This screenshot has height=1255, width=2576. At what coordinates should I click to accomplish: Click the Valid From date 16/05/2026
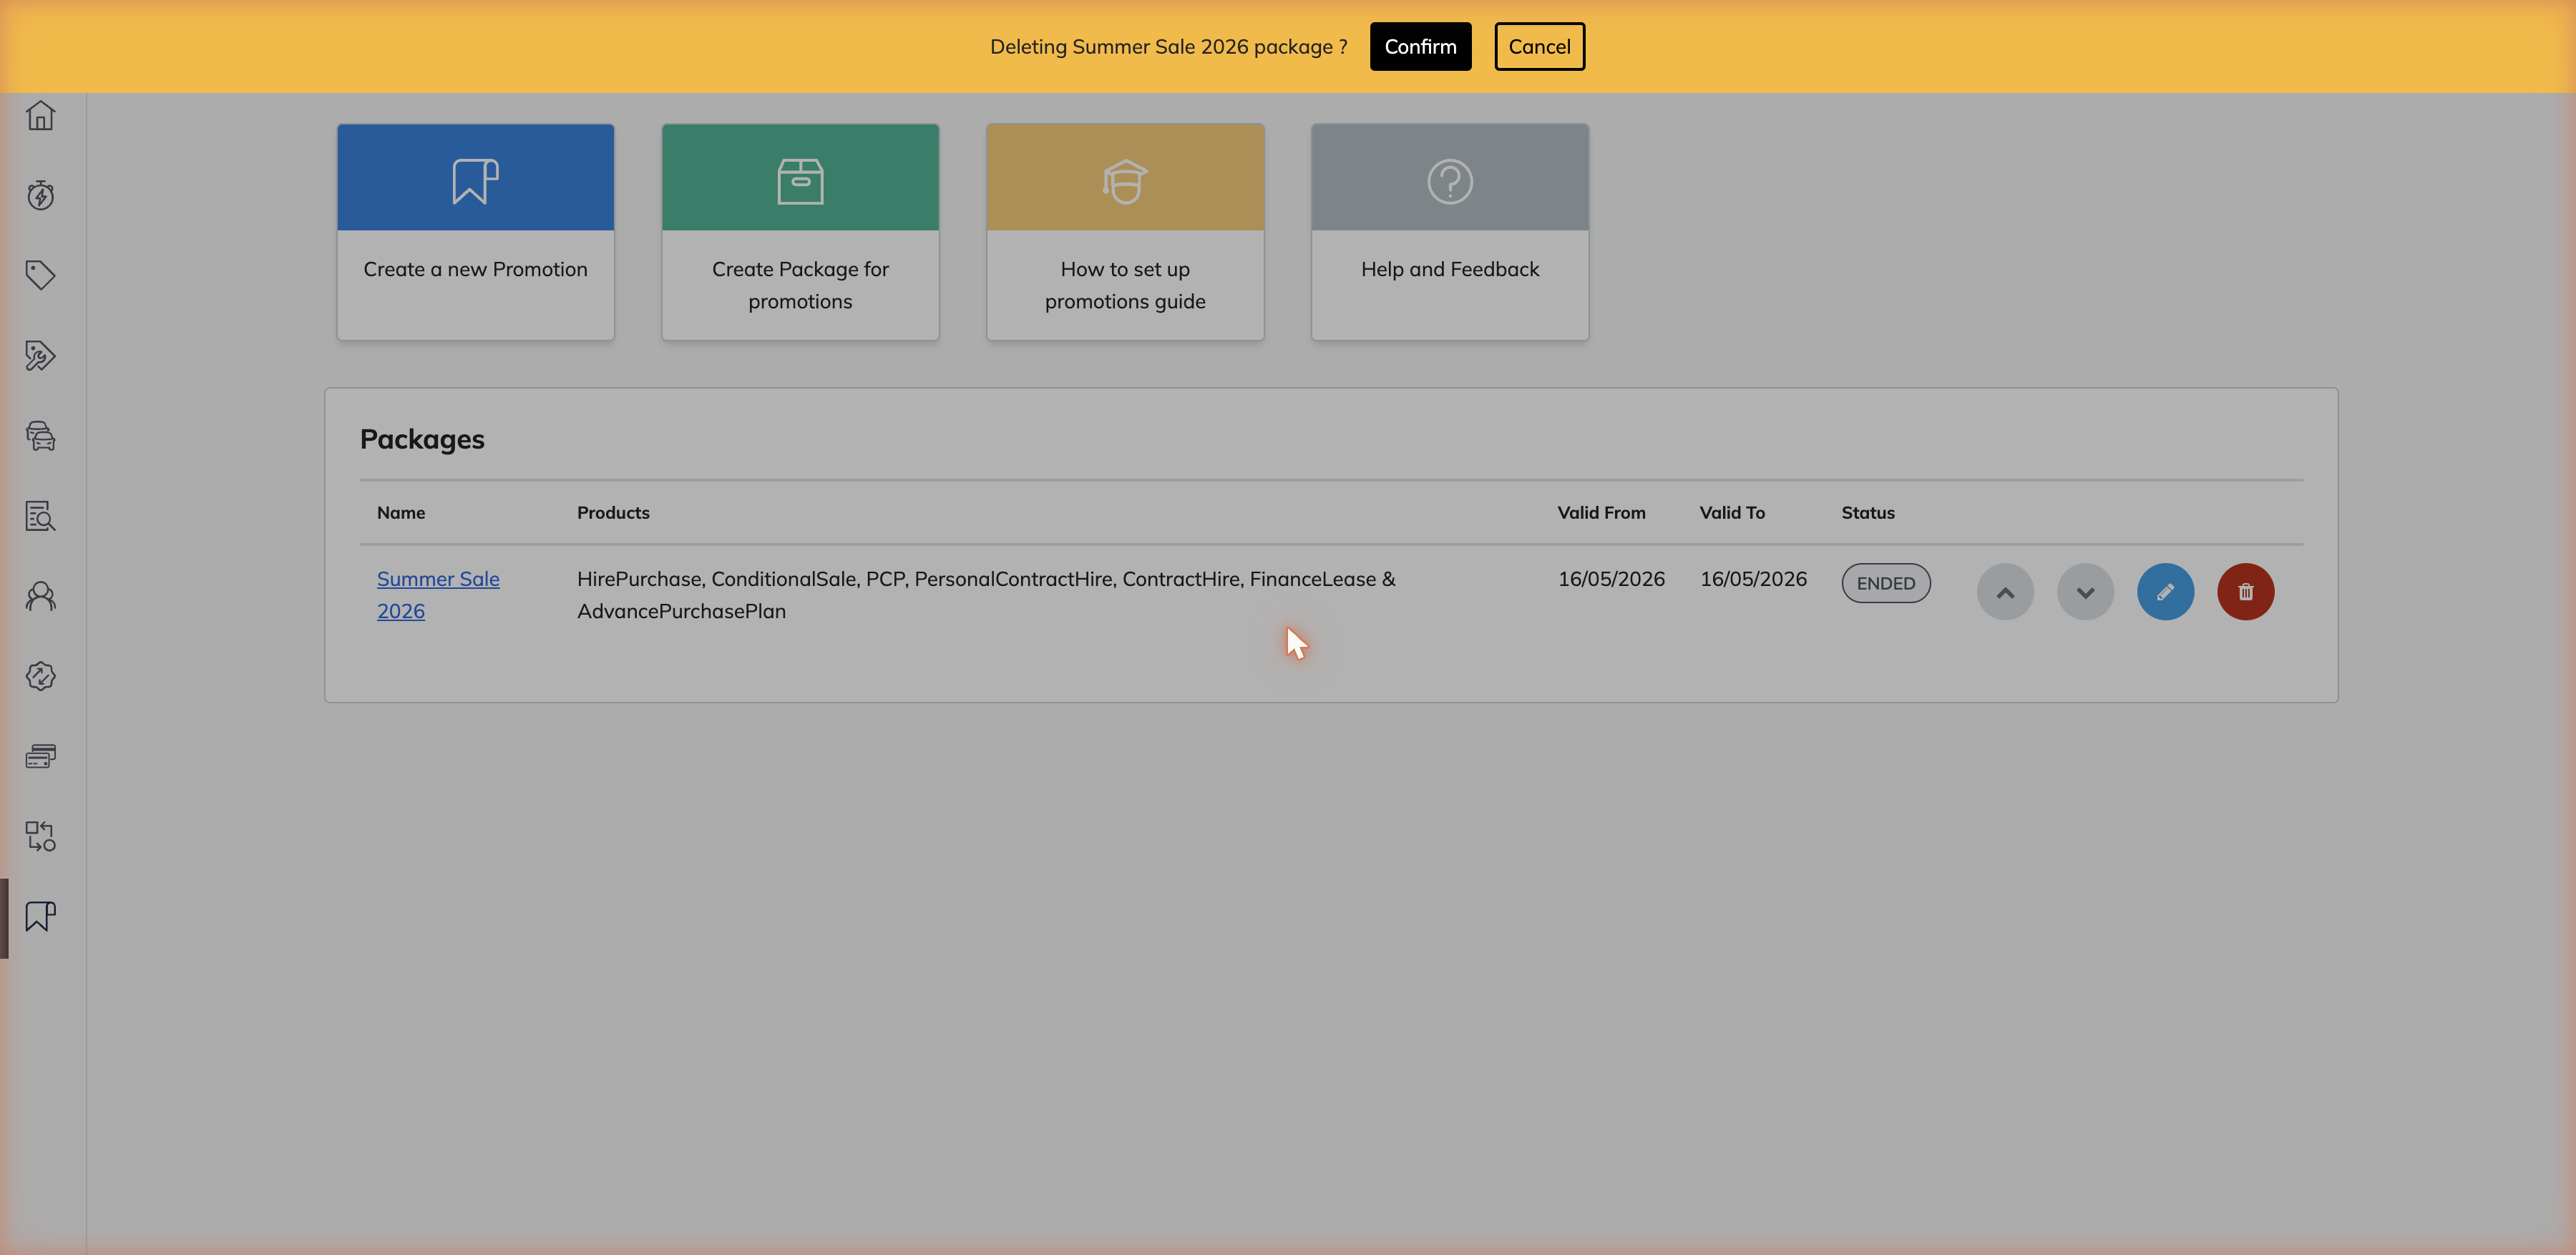click(1611, 579)
